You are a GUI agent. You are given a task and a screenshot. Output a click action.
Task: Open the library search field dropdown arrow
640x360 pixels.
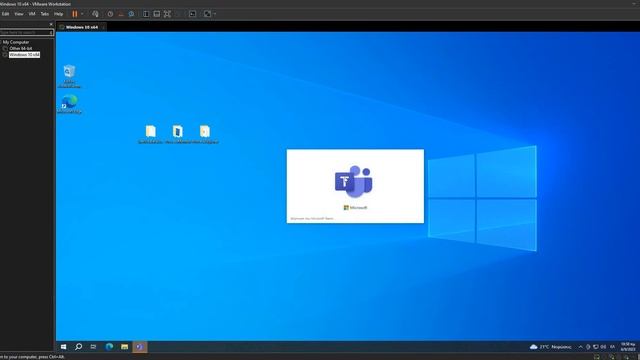click(51, 32)
